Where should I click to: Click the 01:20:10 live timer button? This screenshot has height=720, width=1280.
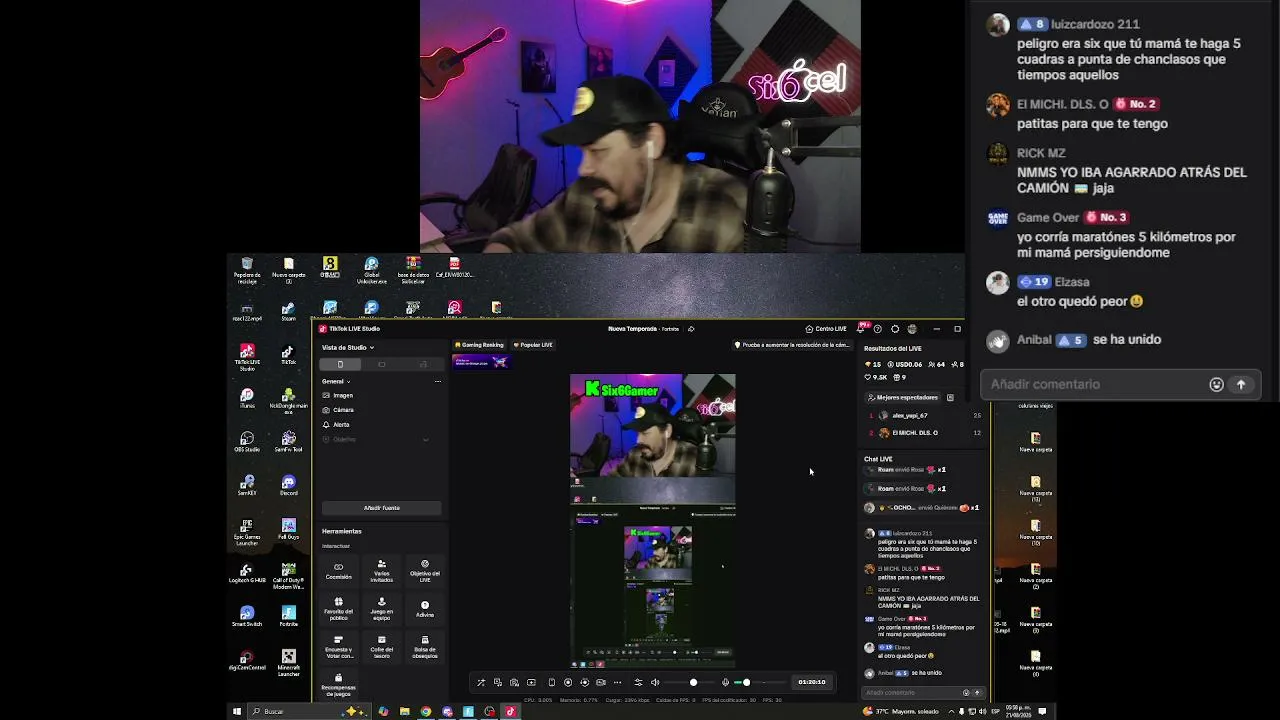point(811,682)
